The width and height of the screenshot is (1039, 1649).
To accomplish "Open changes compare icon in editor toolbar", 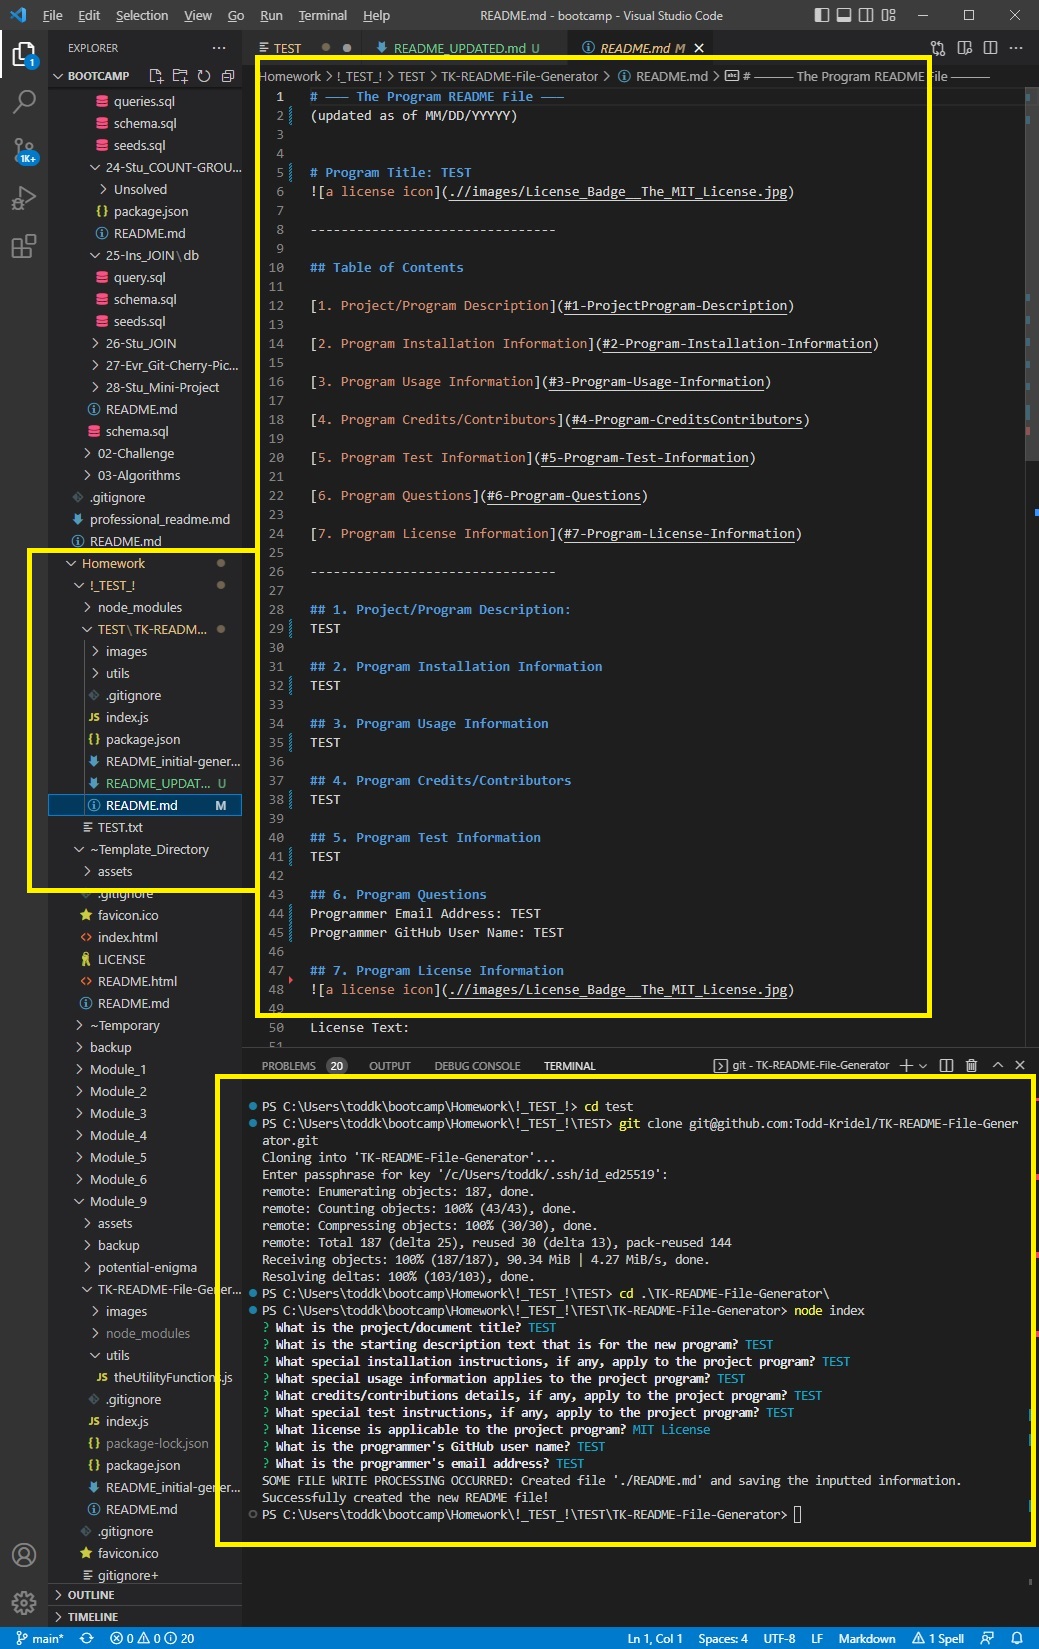I will pos(938,48).
